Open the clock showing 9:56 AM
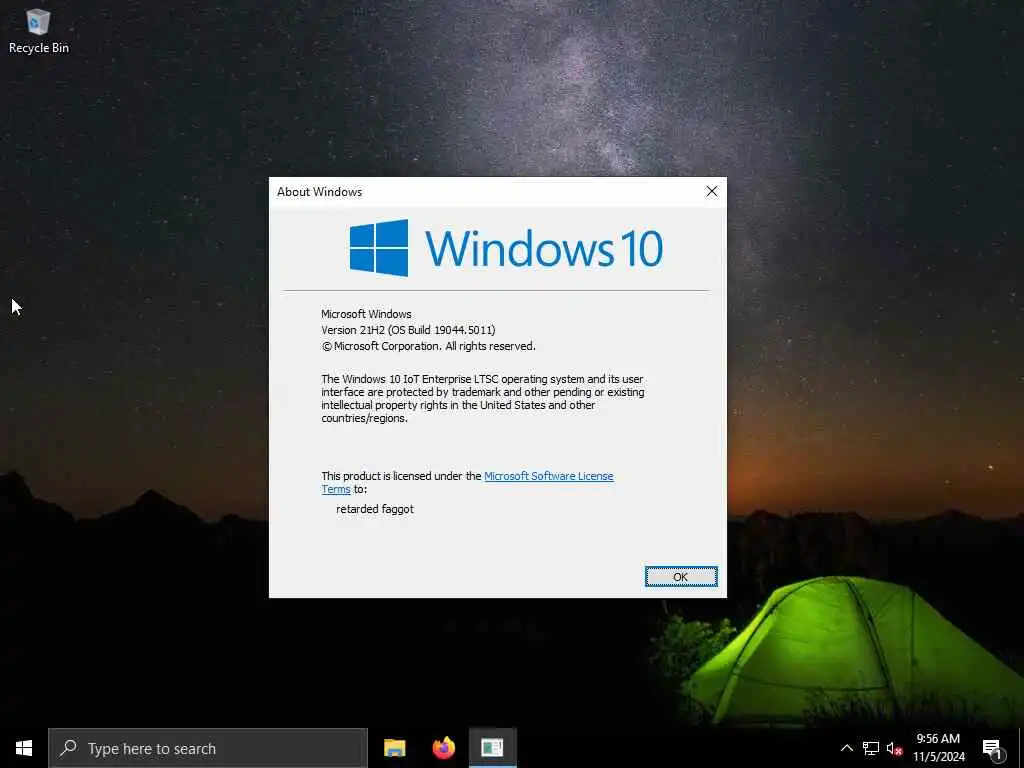Image resolution: width=1024 pixels, height=768 pixels. [x=938, y=748]
